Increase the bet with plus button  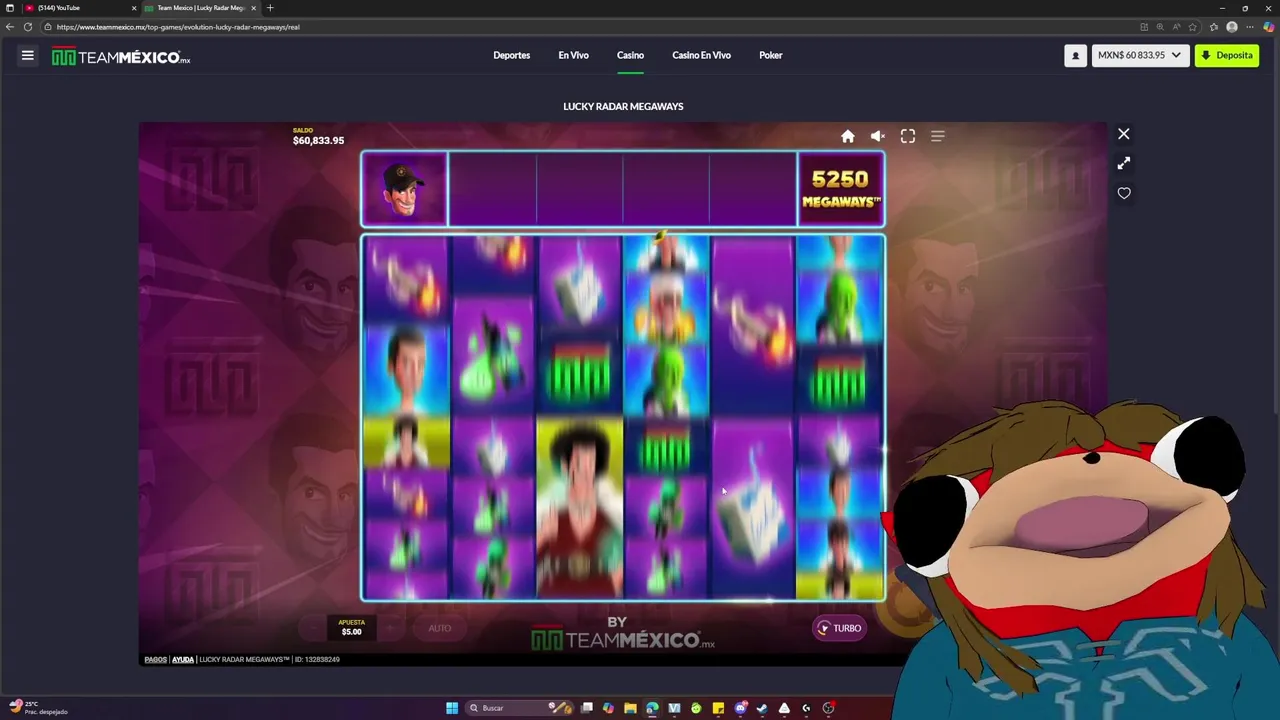(x=391, y=628)
